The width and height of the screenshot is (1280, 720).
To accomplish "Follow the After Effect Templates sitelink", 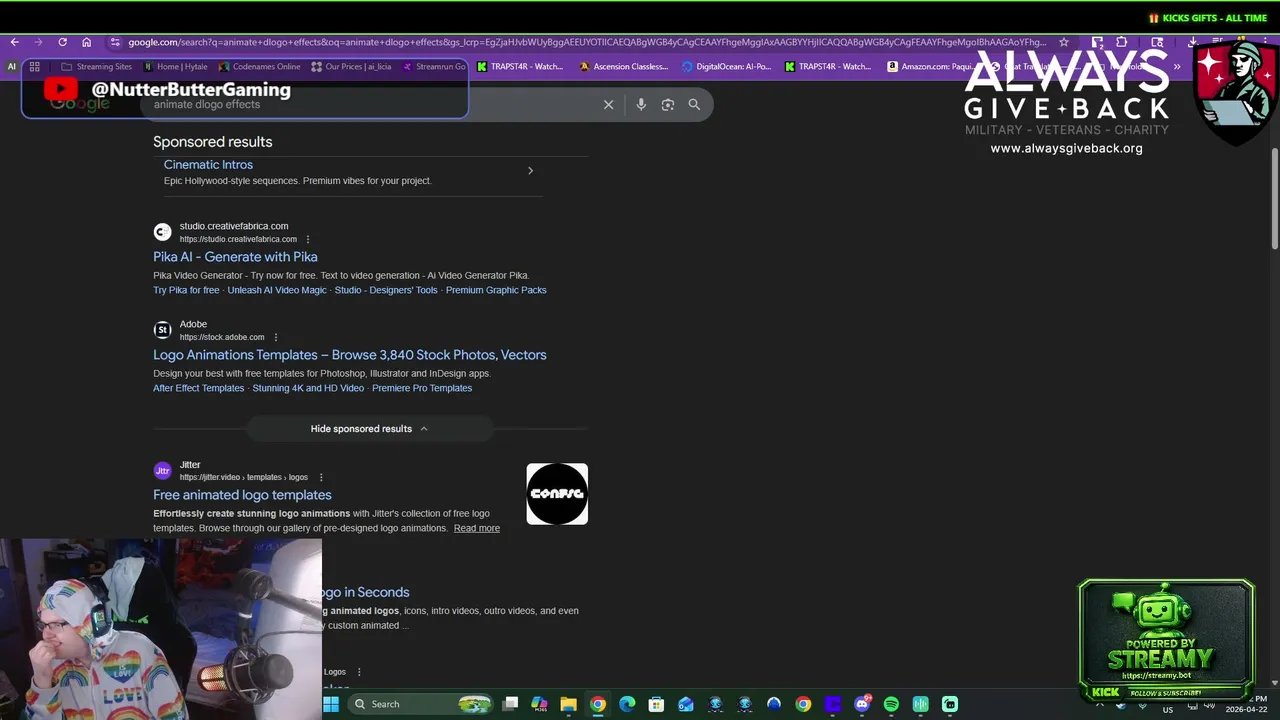I will click(x=198, y=388).
